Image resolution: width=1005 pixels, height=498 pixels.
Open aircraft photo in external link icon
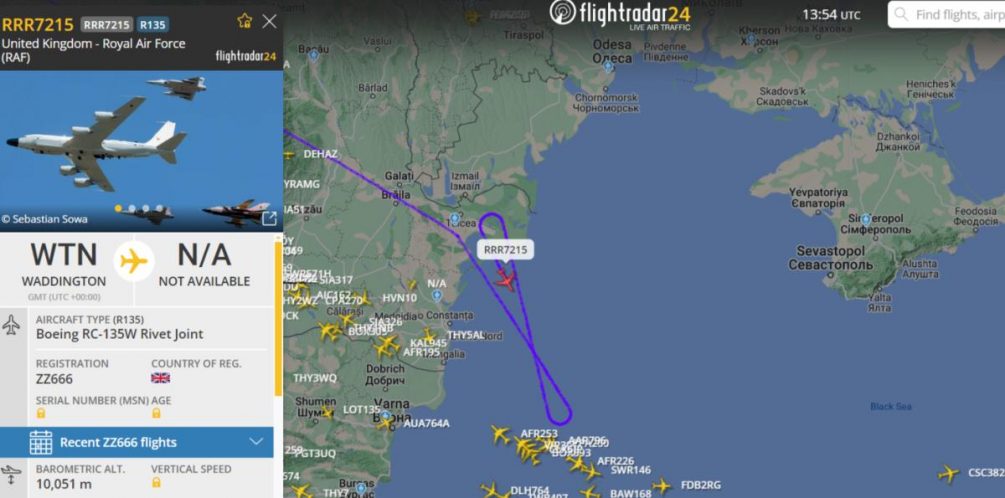[270, 219]
